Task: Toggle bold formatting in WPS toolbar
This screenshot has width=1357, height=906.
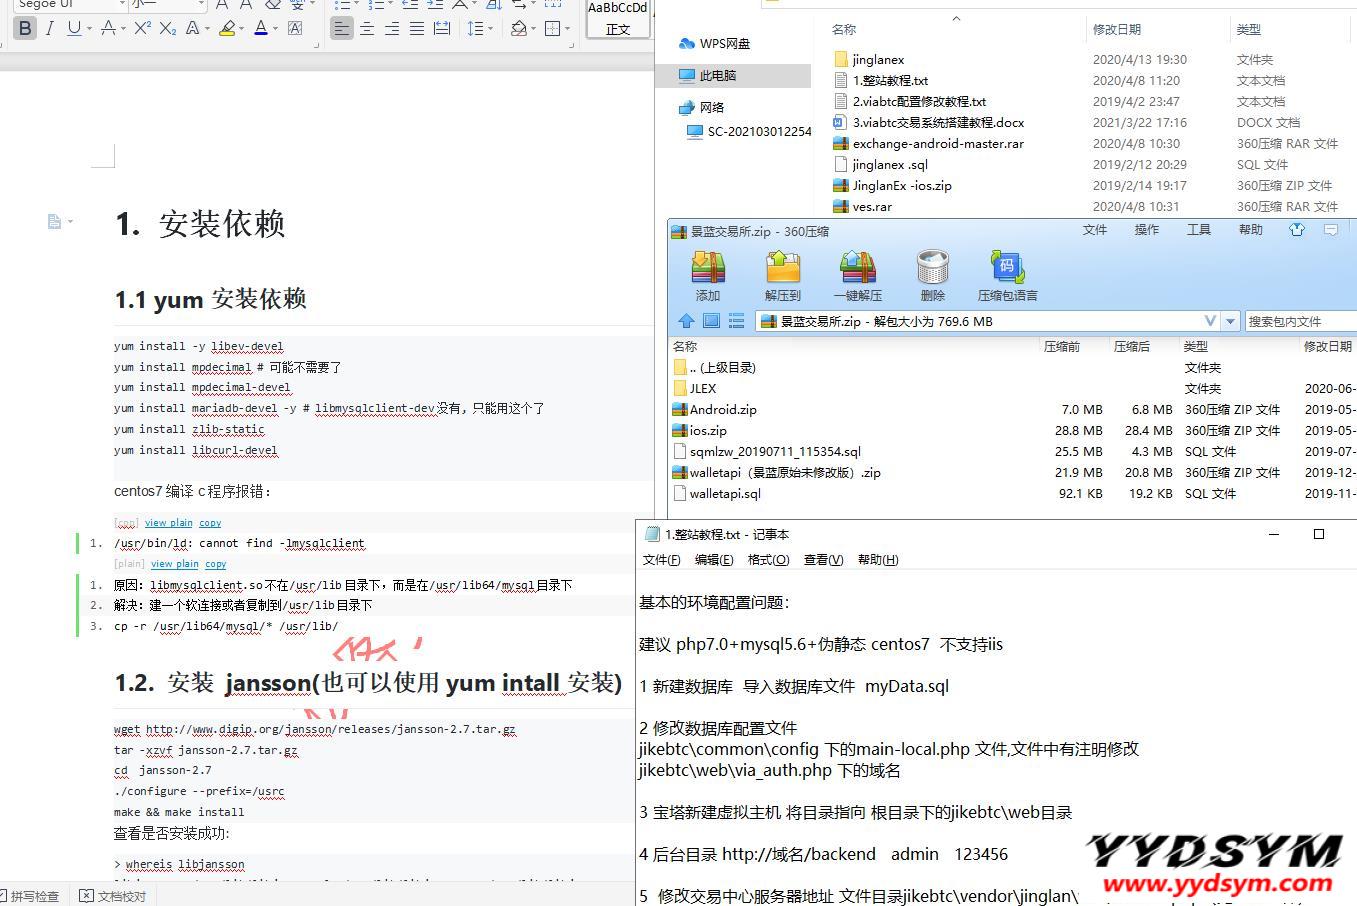Action: (25, 28)
